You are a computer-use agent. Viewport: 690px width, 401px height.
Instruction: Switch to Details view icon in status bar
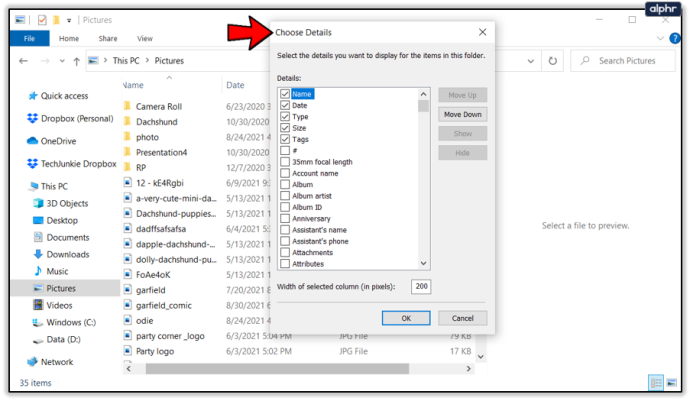click(656, 383)
